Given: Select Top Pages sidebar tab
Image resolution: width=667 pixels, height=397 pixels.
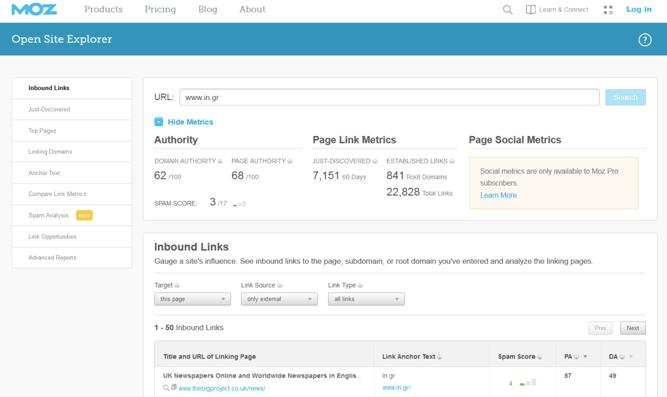Looking at the screenshot, I should pyautogui.click(x=72, y=131).
